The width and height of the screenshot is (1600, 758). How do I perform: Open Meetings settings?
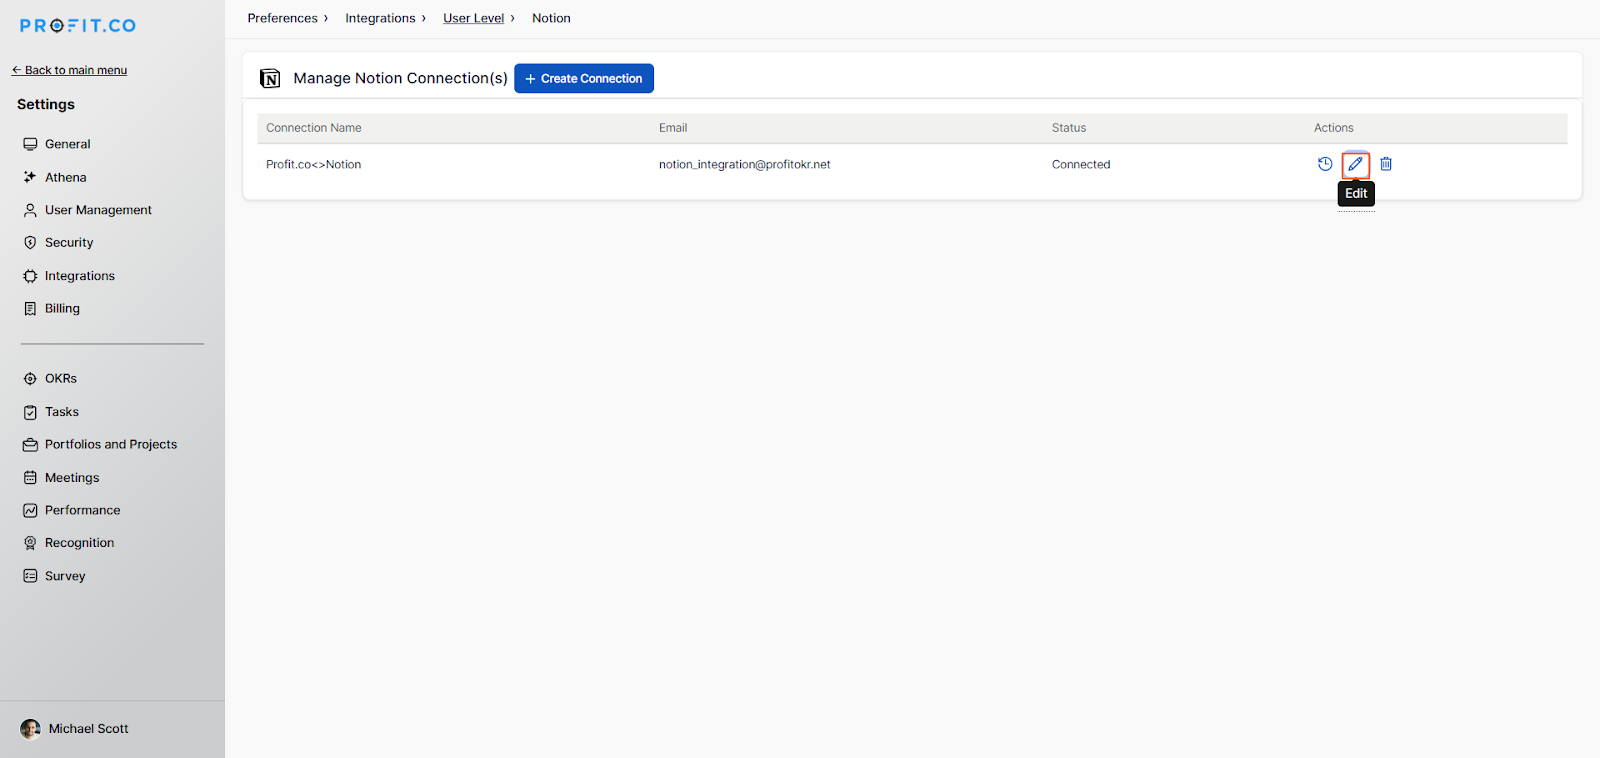point(72,478)
